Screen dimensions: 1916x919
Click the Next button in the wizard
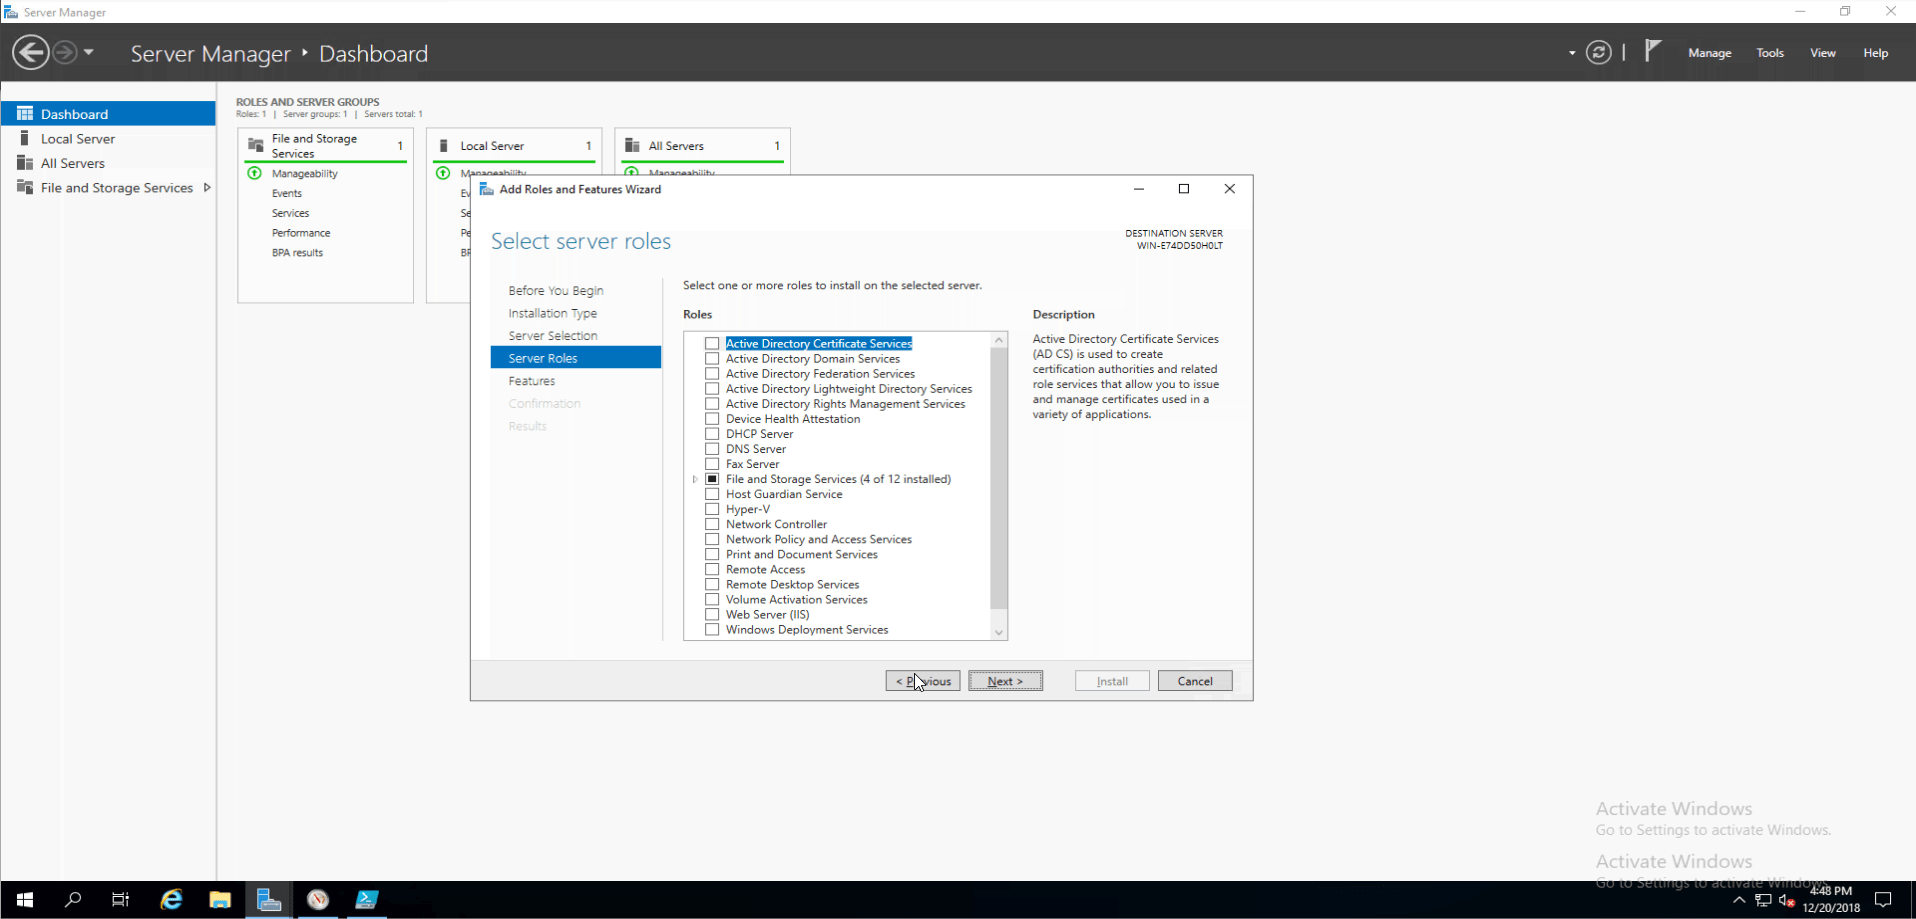(x=1005, y=681)
